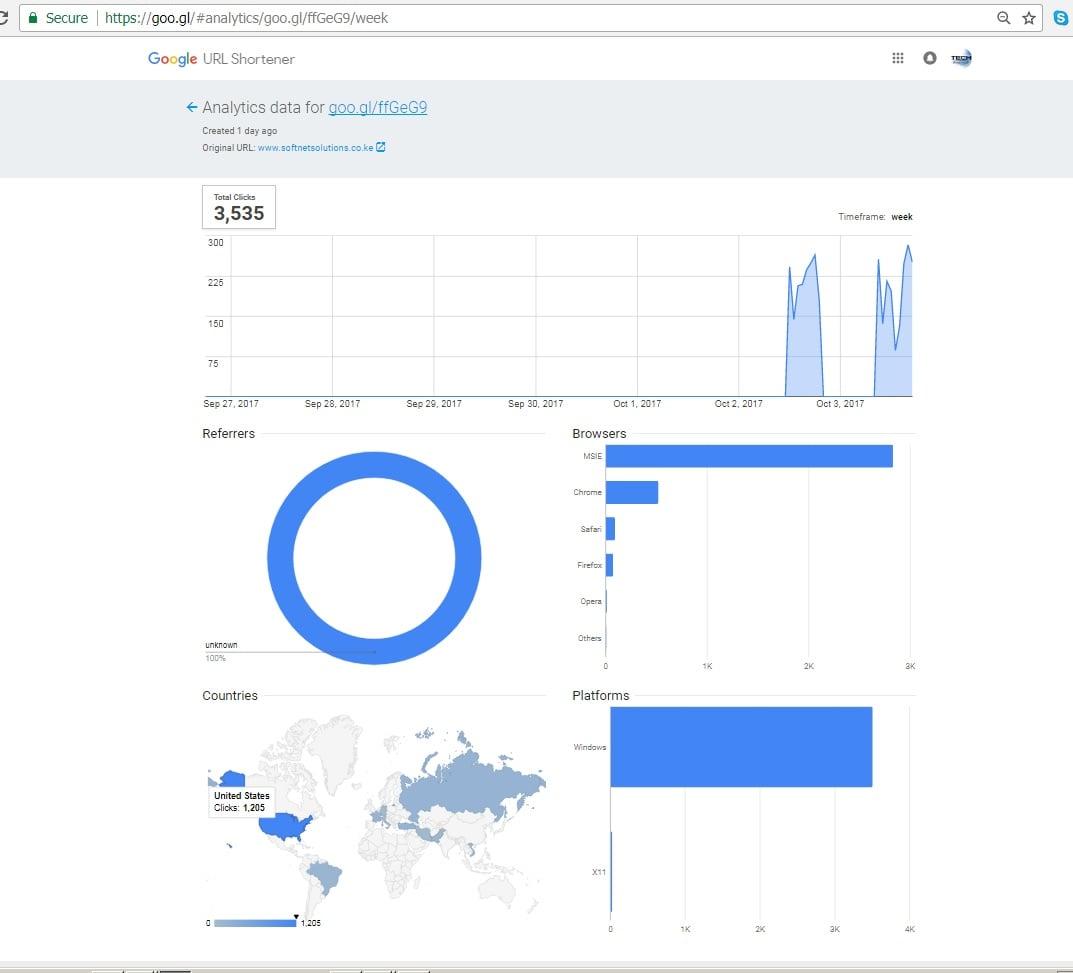Viewport: 1073px width, 973px height.
Task: Click the MSIE bar in Browsers chart
Action: (x=748, y=456)
